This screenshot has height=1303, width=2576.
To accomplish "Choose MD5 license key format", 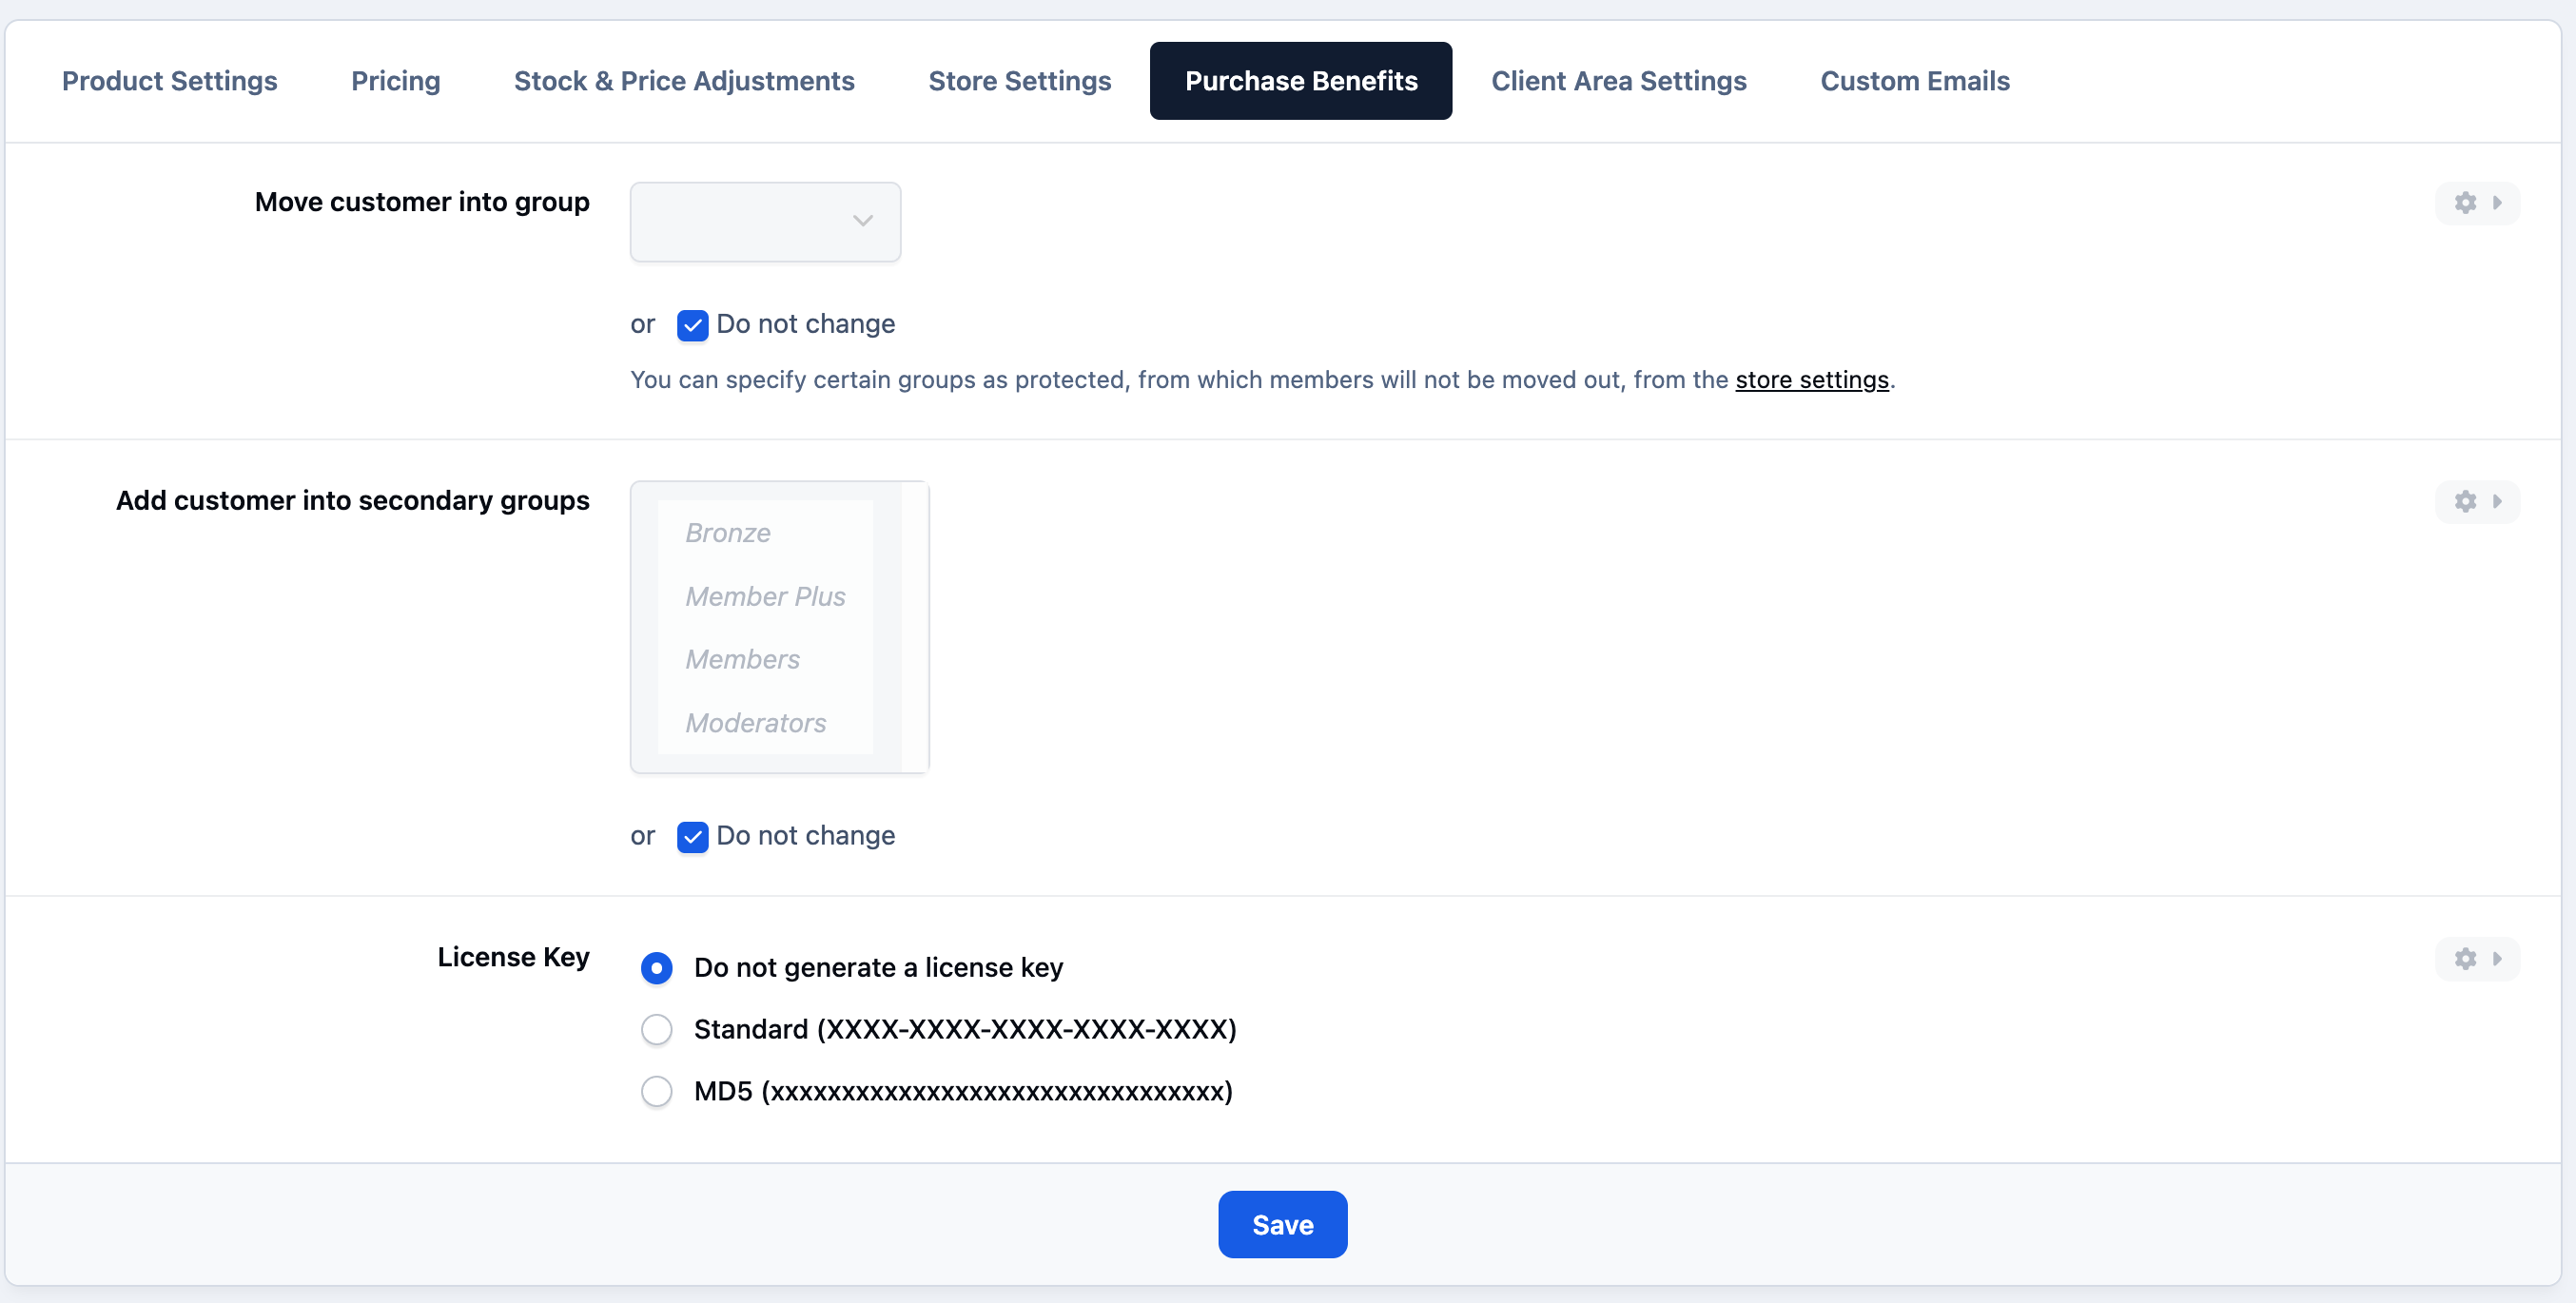I will [656, 1091].
